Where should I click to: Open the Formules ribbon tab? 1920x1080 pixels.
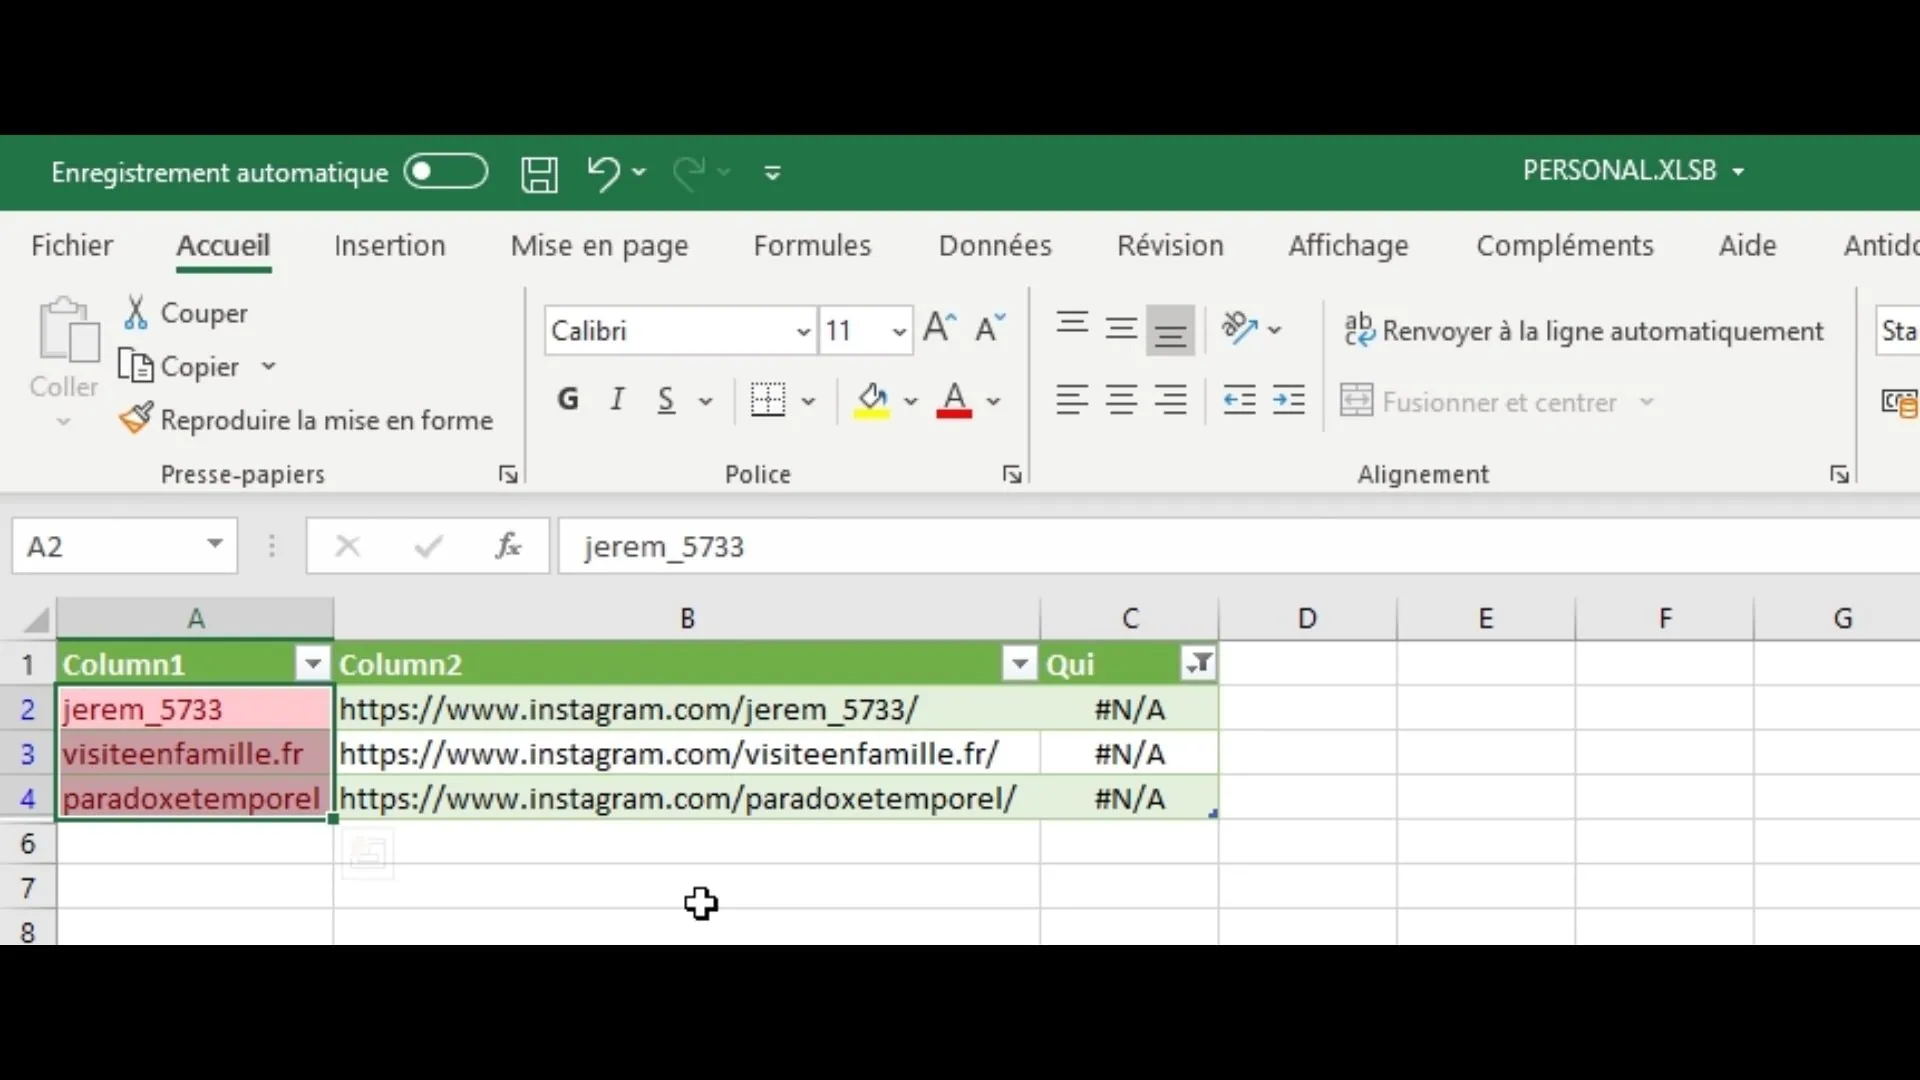click(812, 246)
